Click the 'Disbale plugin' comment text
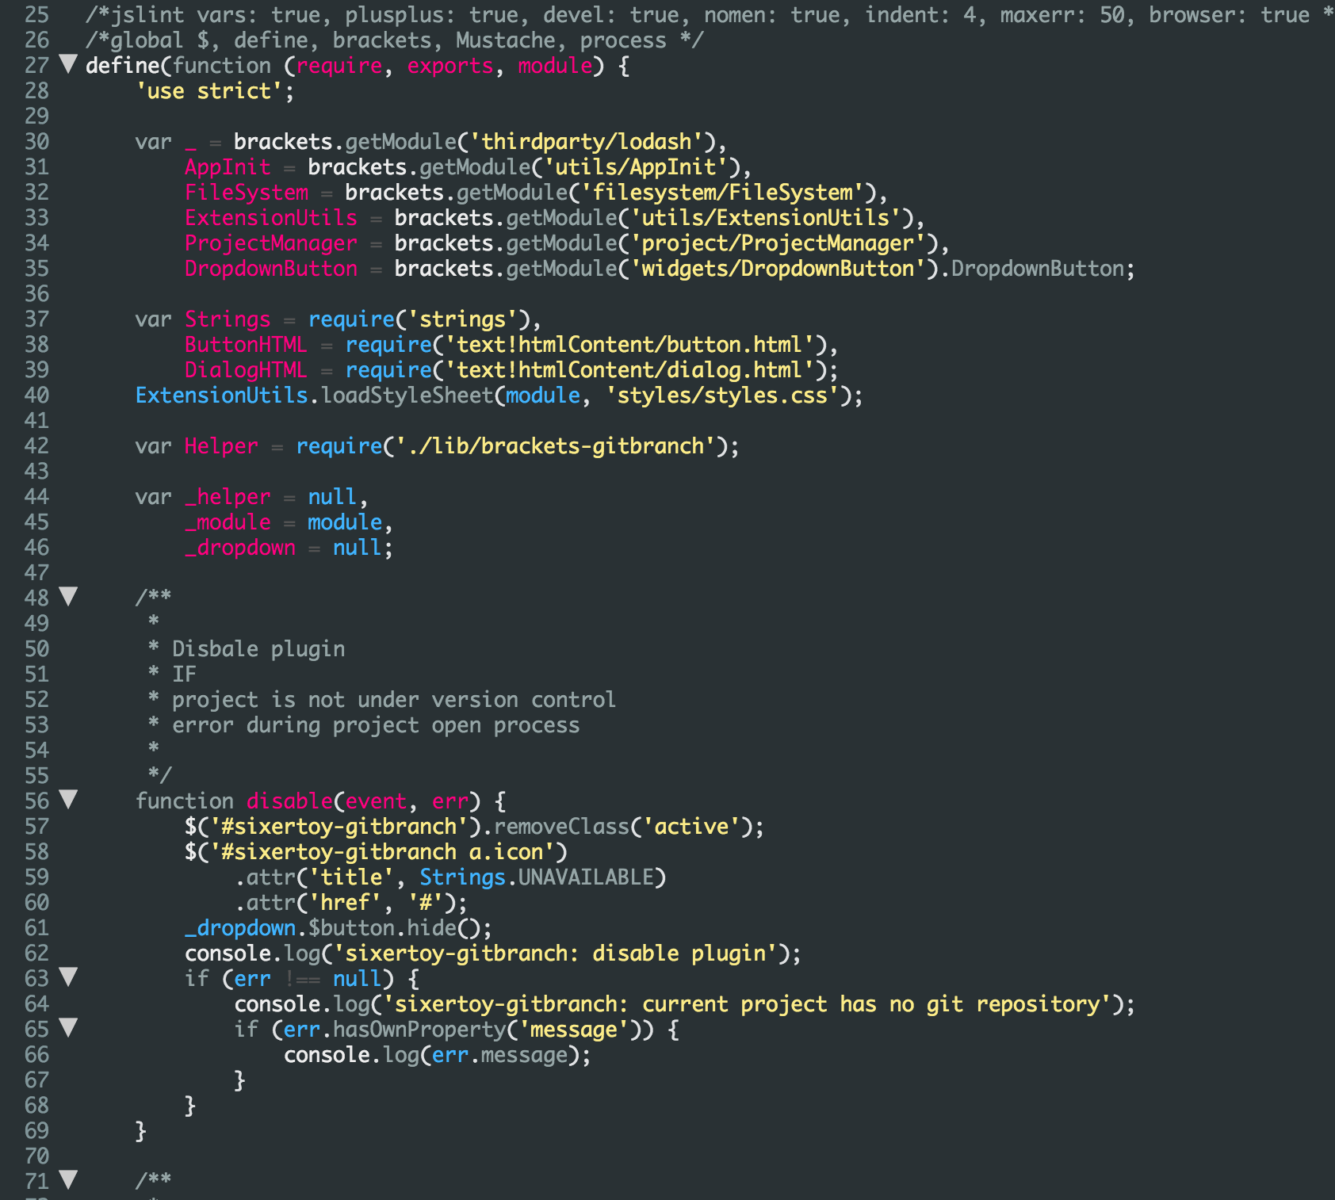The height and width of the screenshot is (1200, 1335). pos(258,649)
